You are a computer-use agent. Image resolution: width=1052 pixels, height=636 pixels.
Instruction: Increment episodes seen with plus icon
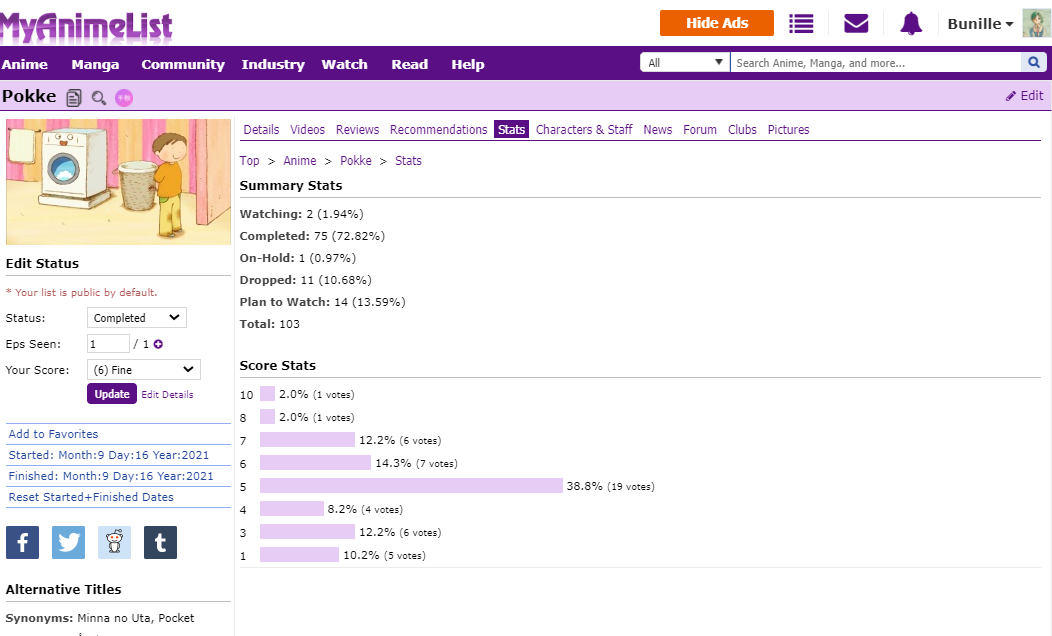[x=158, y=344]
